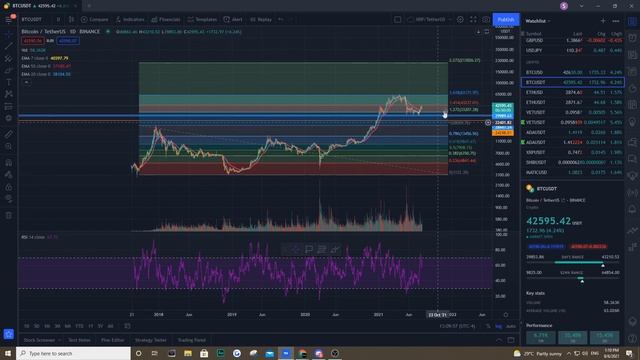Add symbol with Watchlist plus icon
Viewport: 640px width, 360px height.
603,21
